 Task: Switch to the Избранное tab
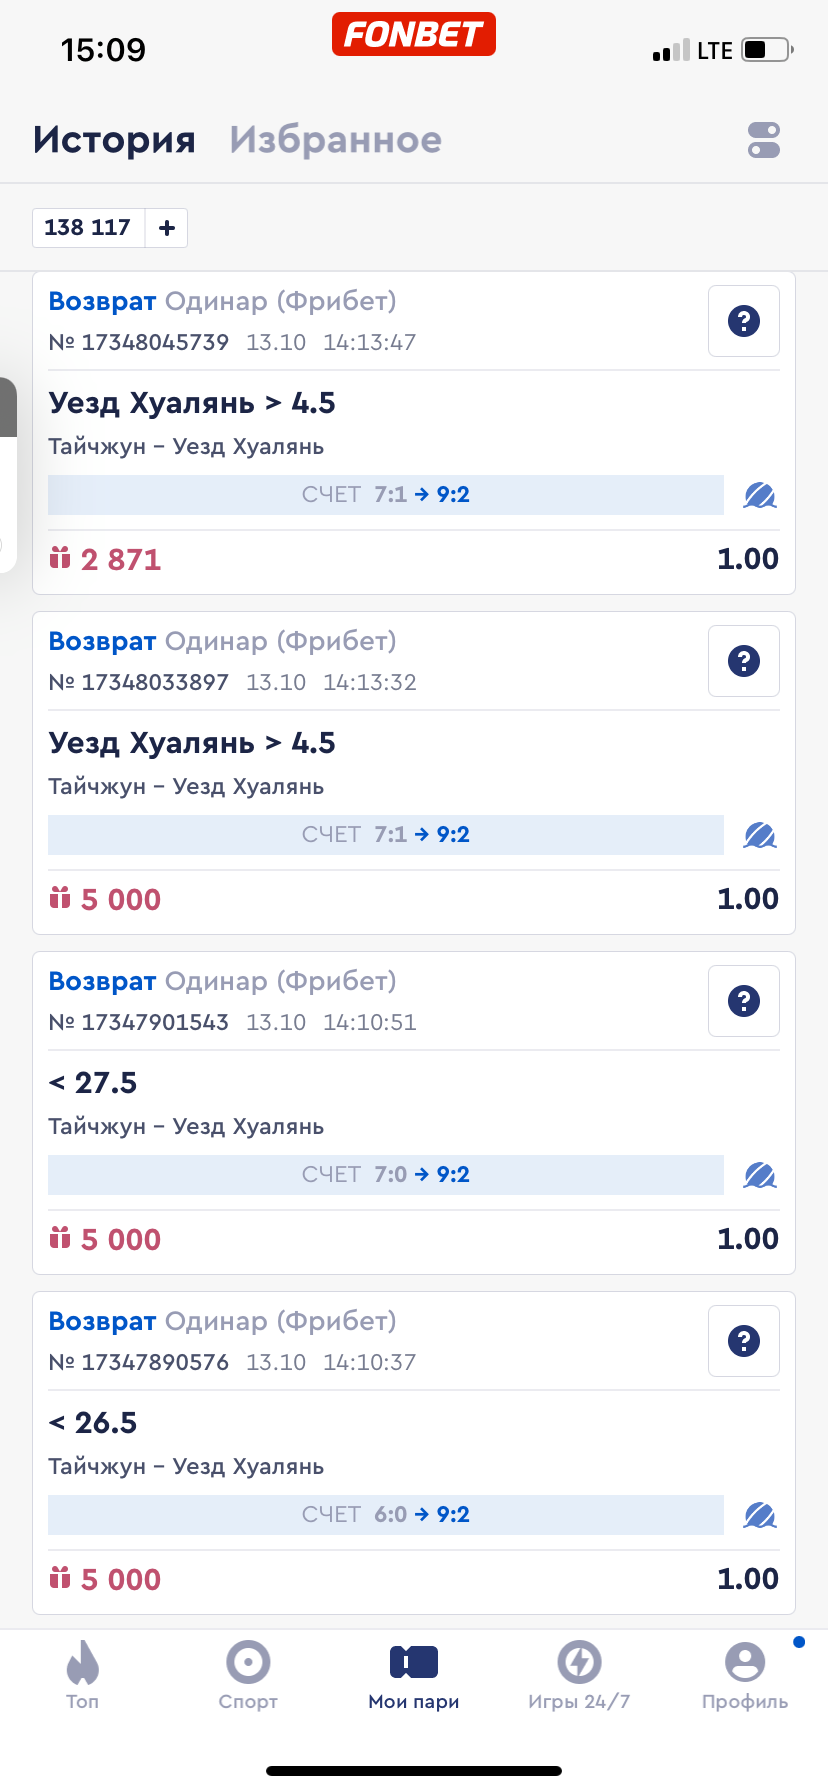(x=335, y=140)
